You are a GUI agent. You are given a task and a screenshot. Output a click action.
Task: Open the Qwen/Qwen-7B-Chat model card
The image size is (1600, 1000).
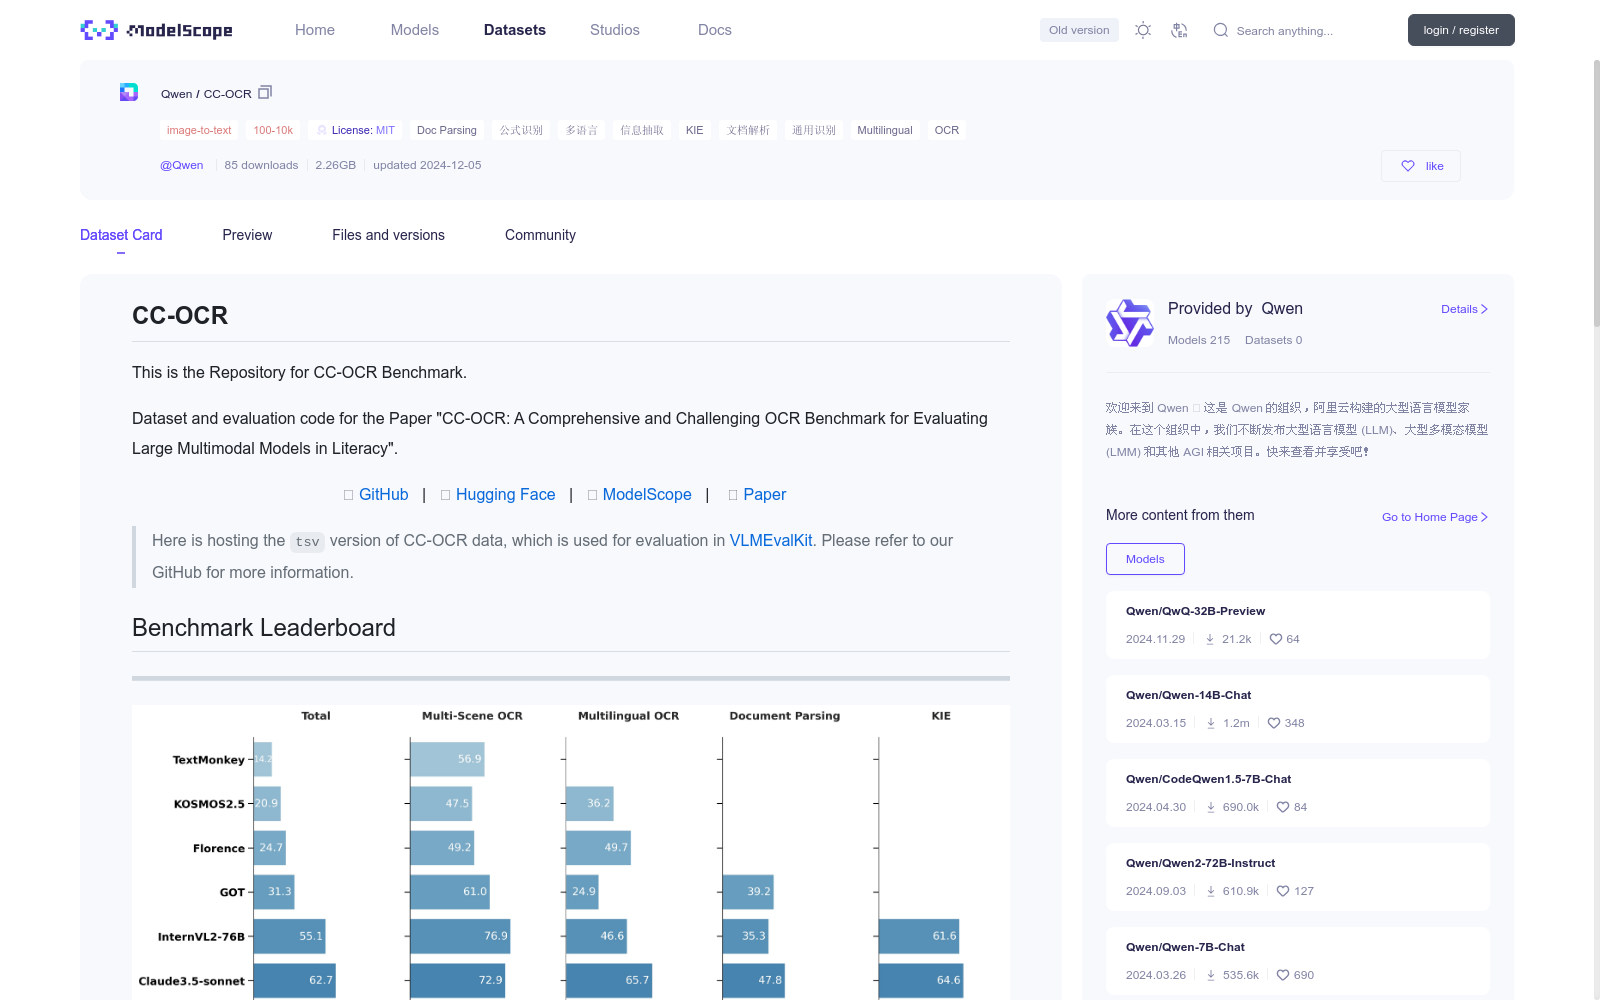tap(1298, 961)
